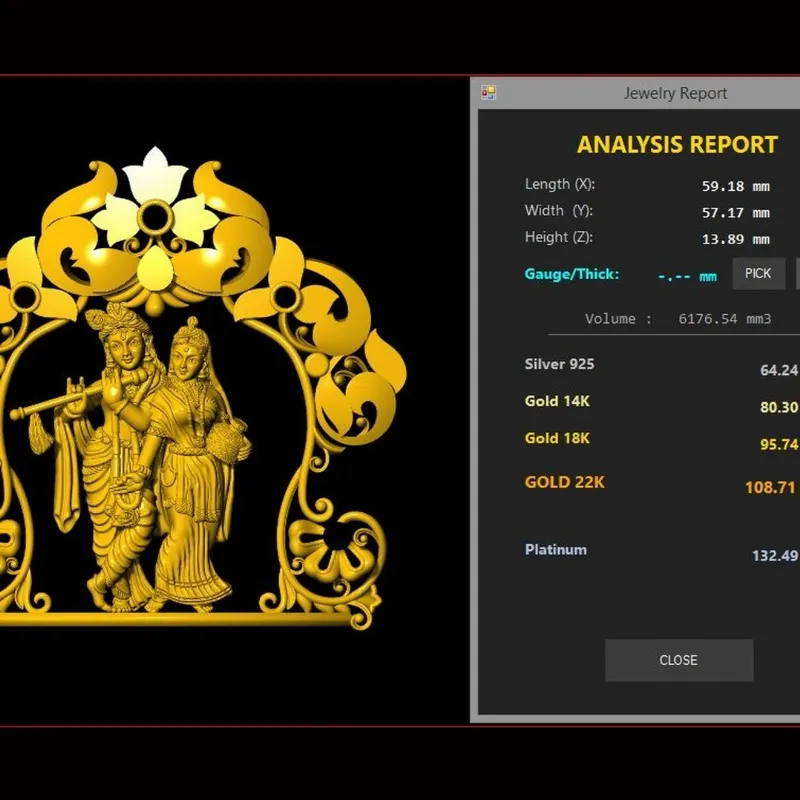The image size is (800, 800).
Task: Click the Platinum label
Action: click(x=556, y=549)
